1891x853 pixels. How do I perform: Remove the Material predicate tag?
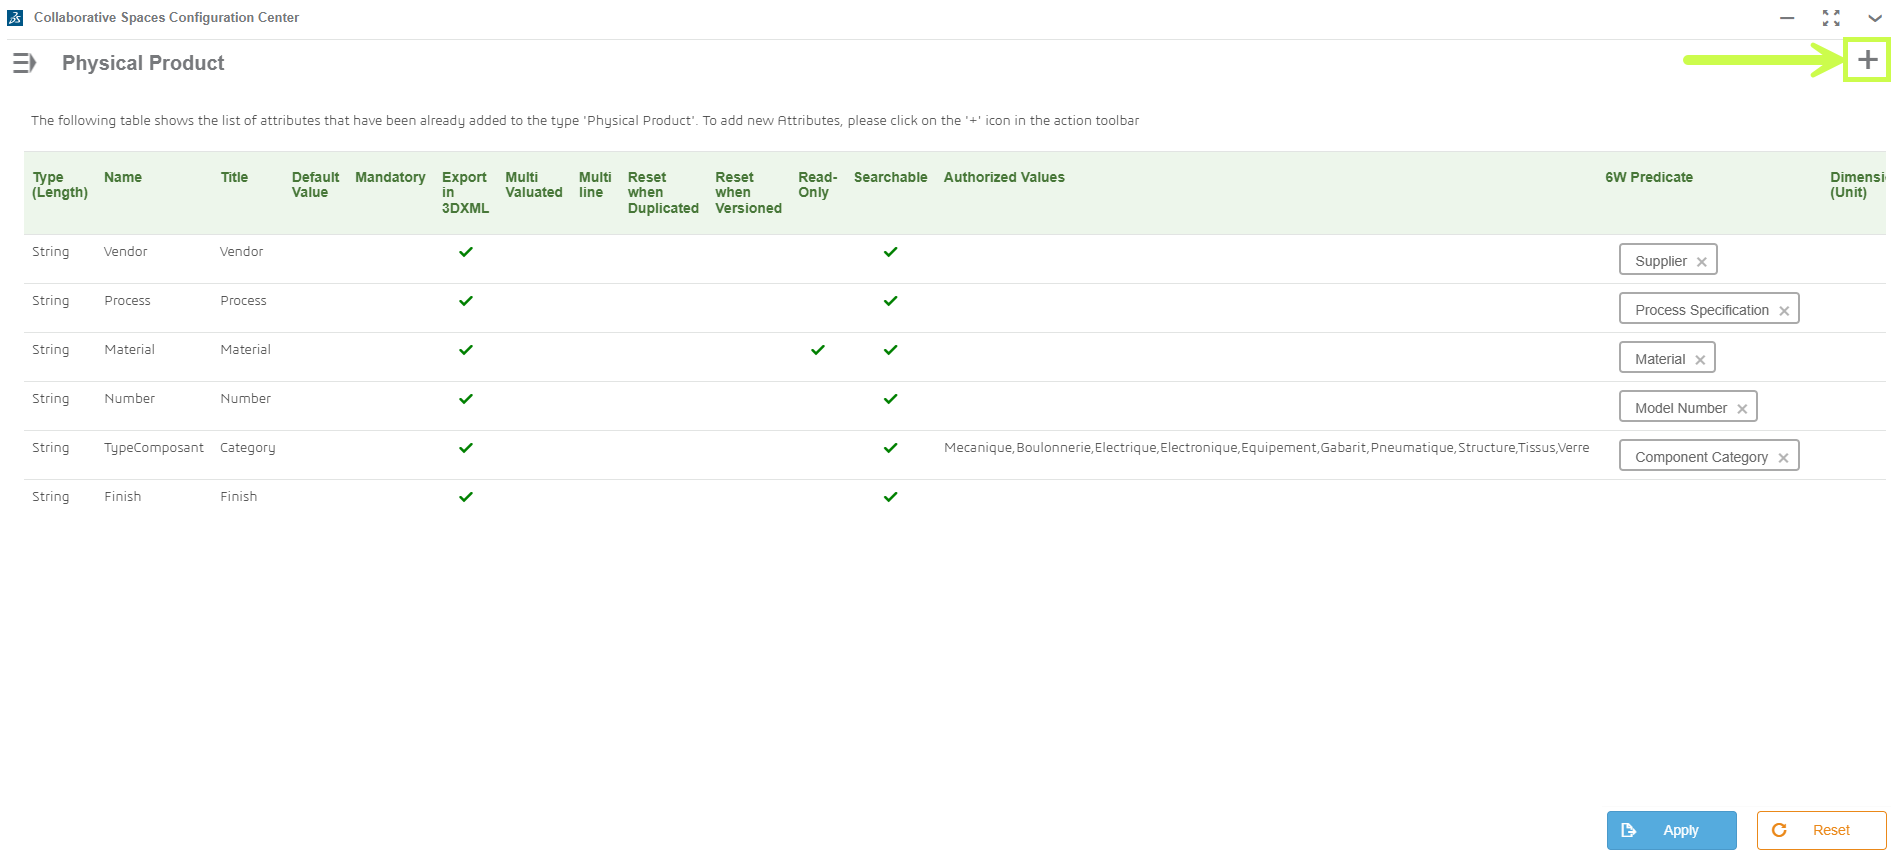tap(1700, 360)
